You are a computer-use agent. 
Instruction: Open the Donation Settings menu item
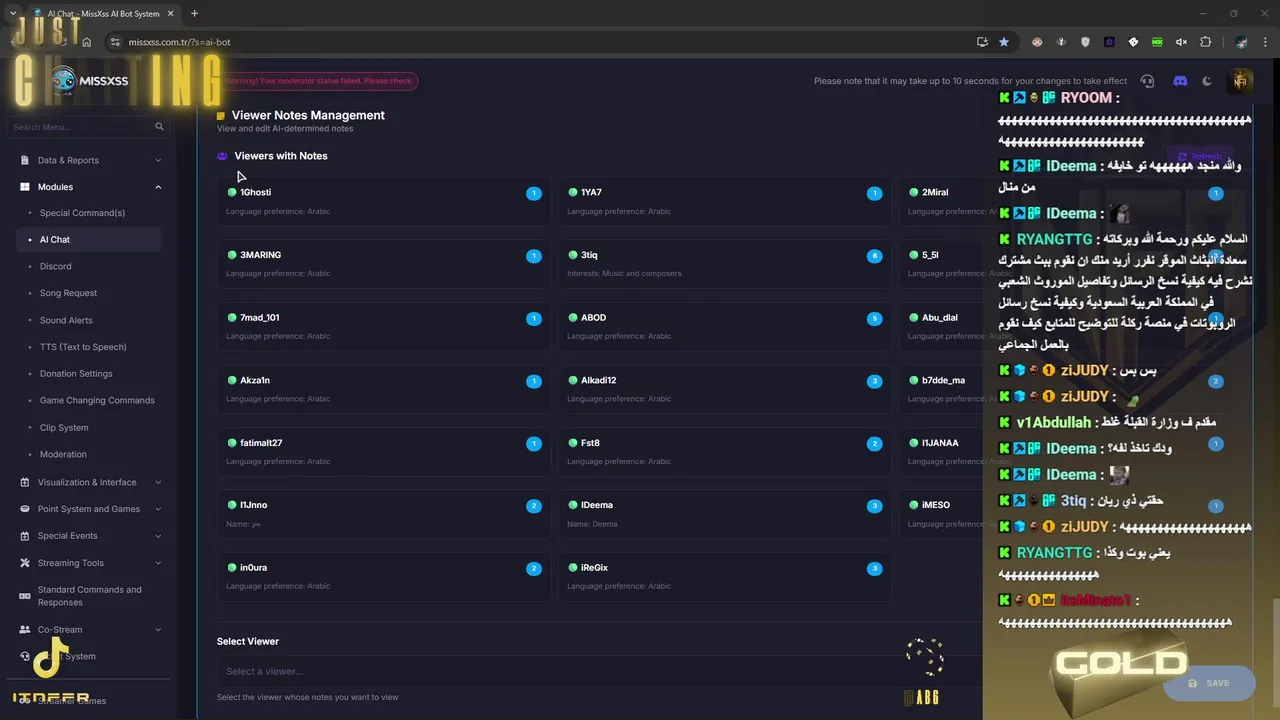(76, 374)
